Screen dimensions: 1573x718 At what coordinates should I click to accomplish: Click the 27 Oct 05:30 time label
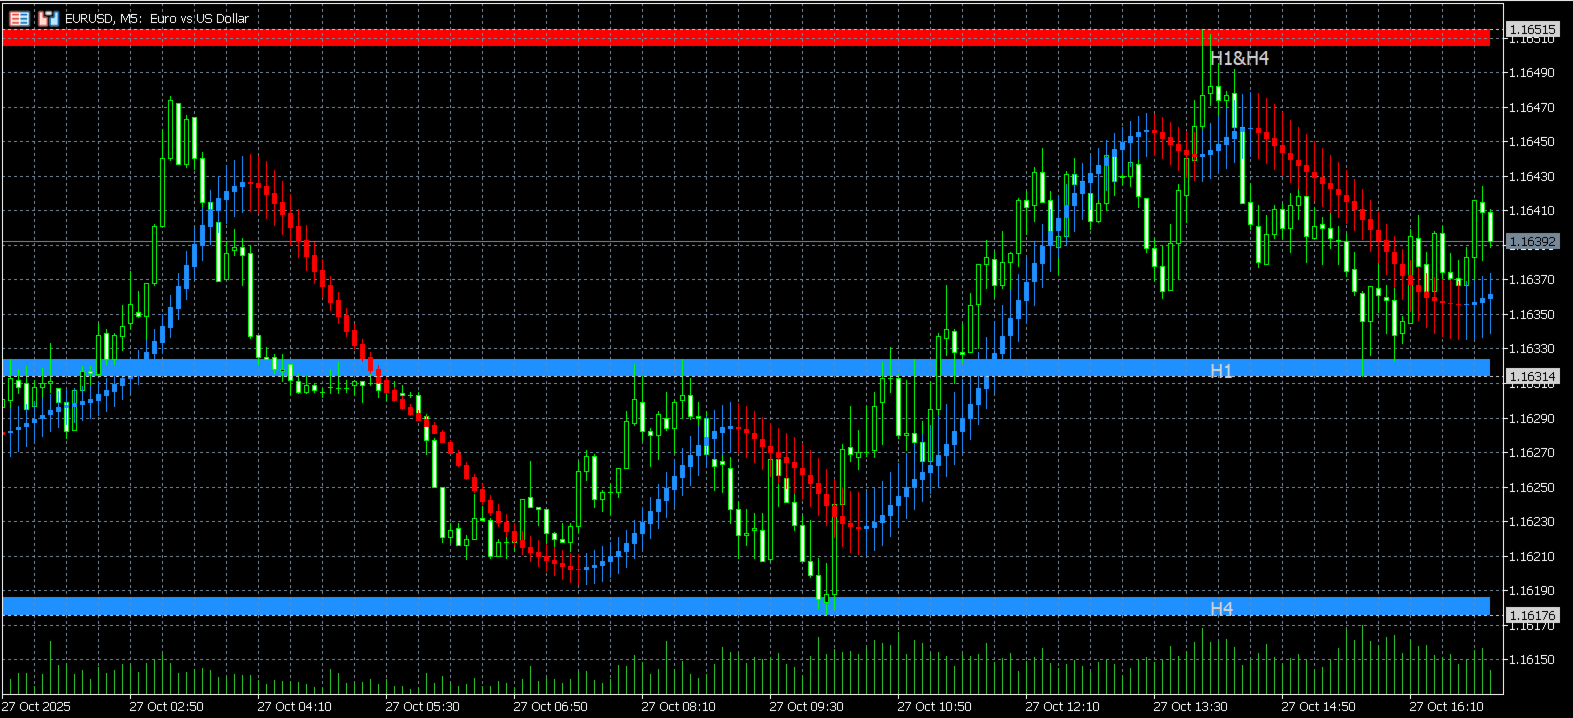(x=422, y=706)
